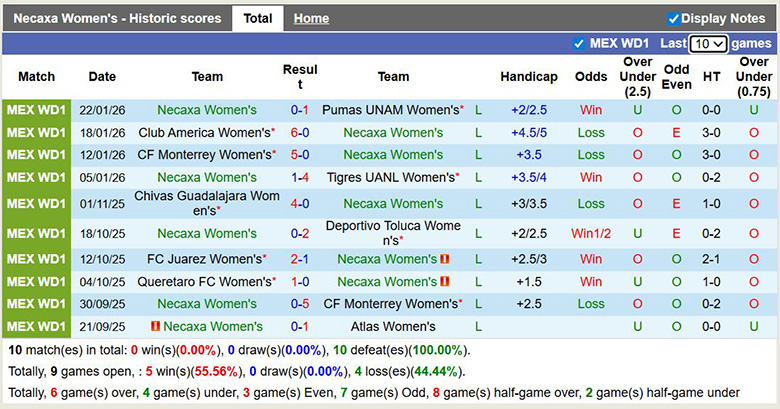The width and height of the screenshot is (780, 409).
Task: Select Atlas Women's team name
Action: 393,326
